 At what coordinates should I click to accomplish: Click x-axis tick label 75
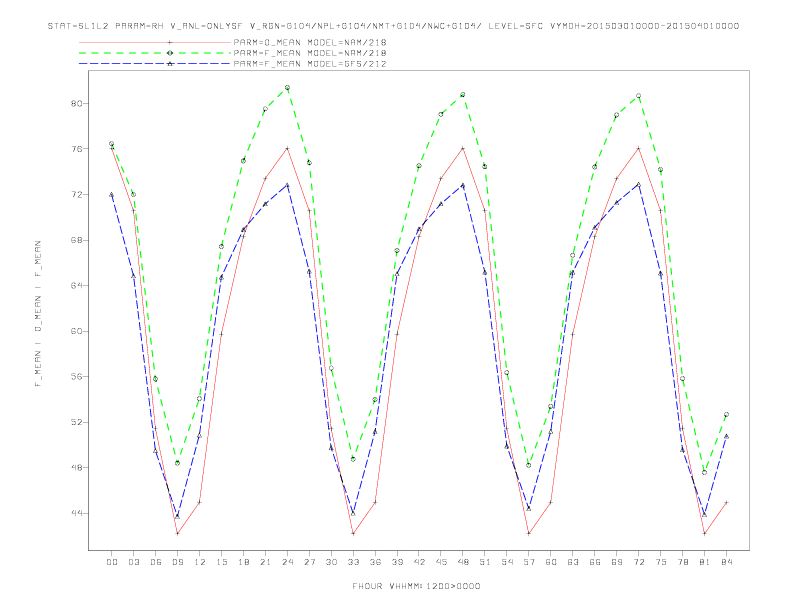pyautogui.click(x=661, y=562)
